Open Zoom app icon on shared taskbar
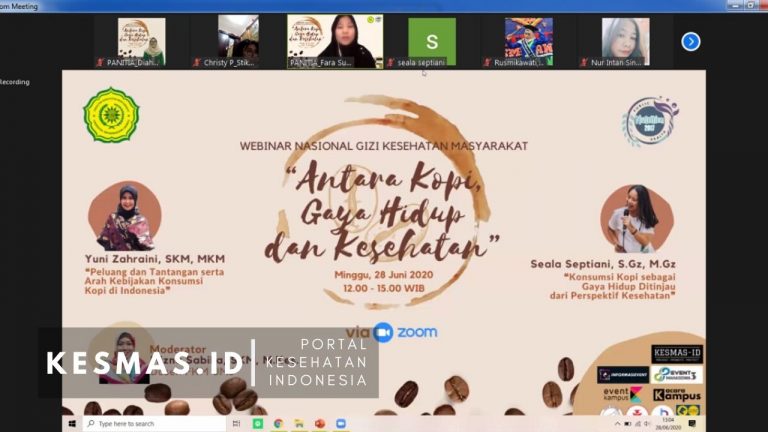This screenshot has width=768, height=432. point(341,424)
